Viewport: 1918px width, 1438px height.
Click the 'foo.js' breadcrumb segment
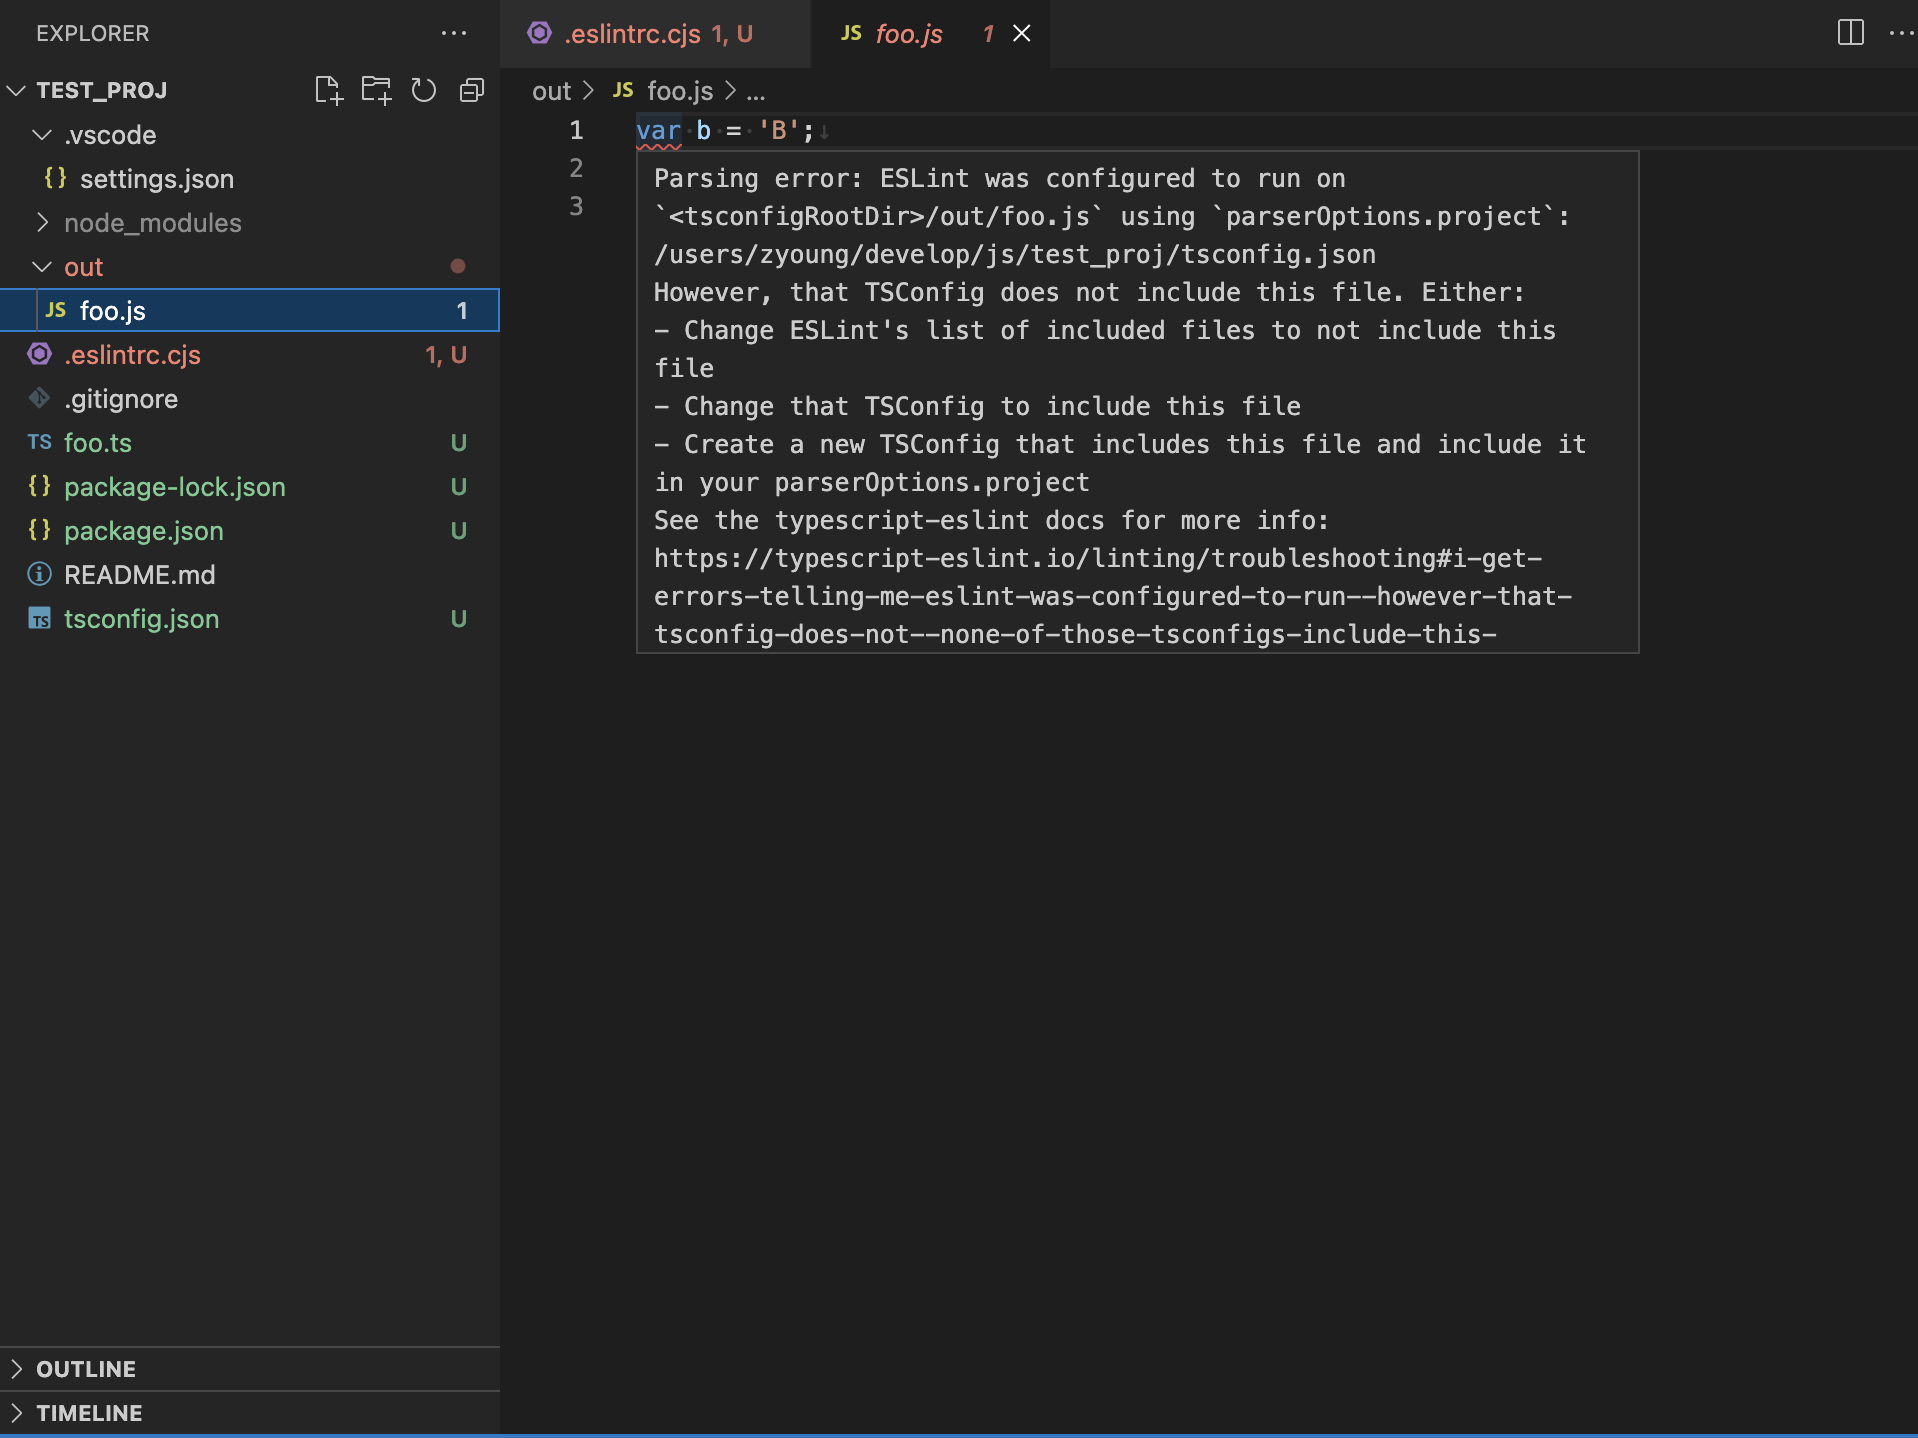pos(680,91)
